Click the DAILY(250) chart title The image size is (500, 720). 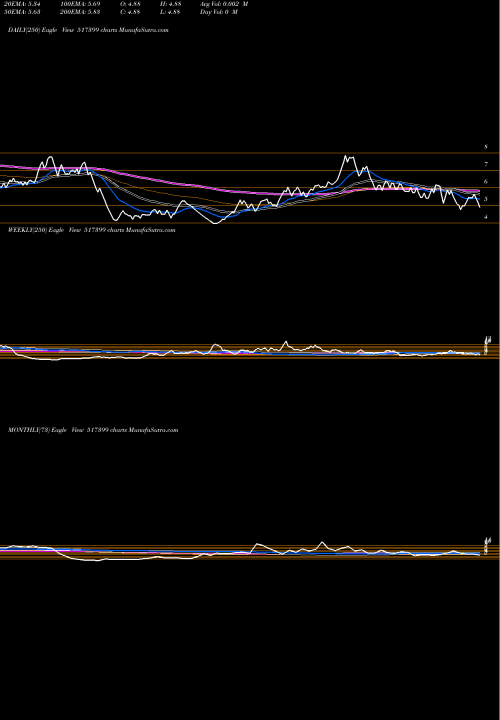click(x=88, y=30)
